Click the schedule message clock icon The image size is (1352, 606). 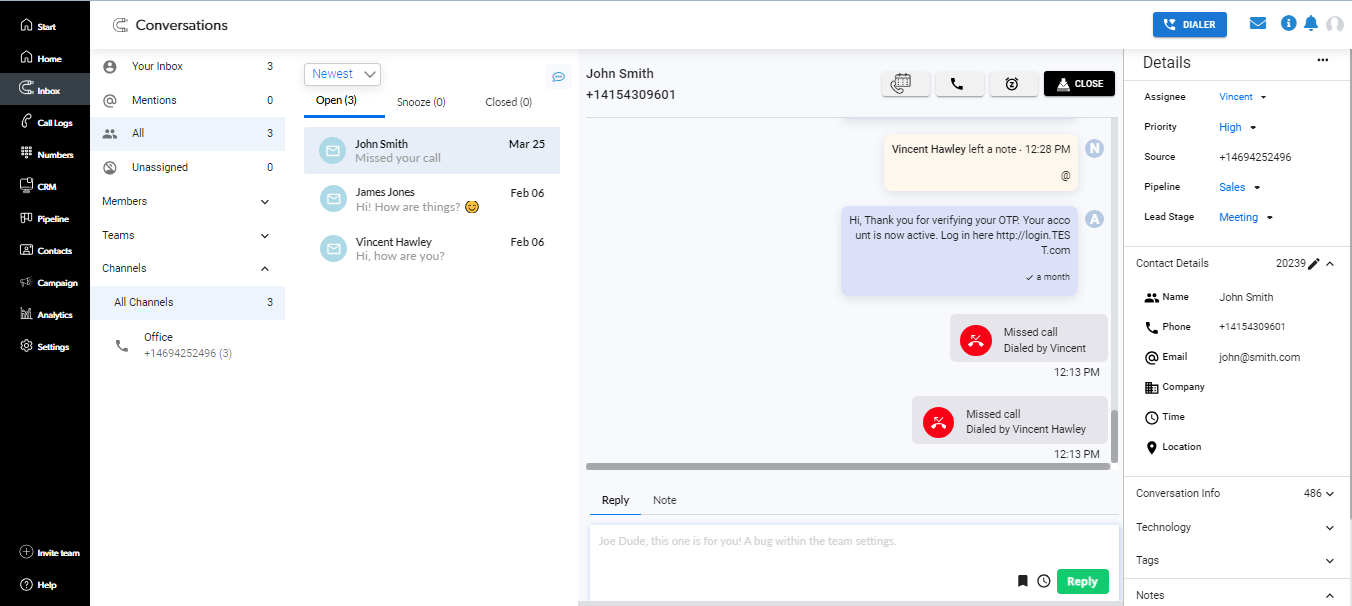pos(1044,581)
